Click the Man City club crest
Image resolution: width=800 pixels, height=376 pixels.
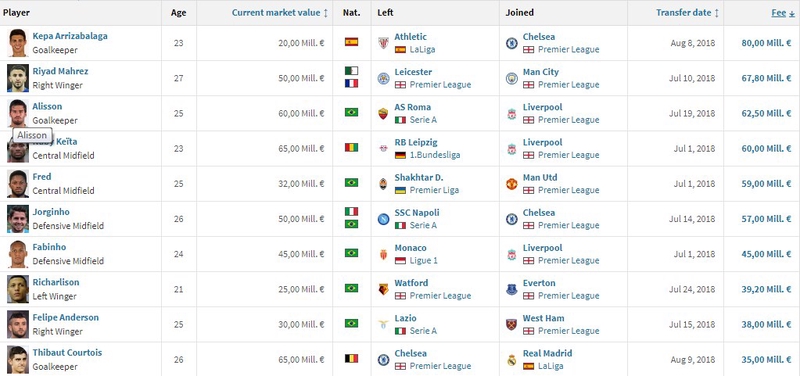[x=512, y=78]
